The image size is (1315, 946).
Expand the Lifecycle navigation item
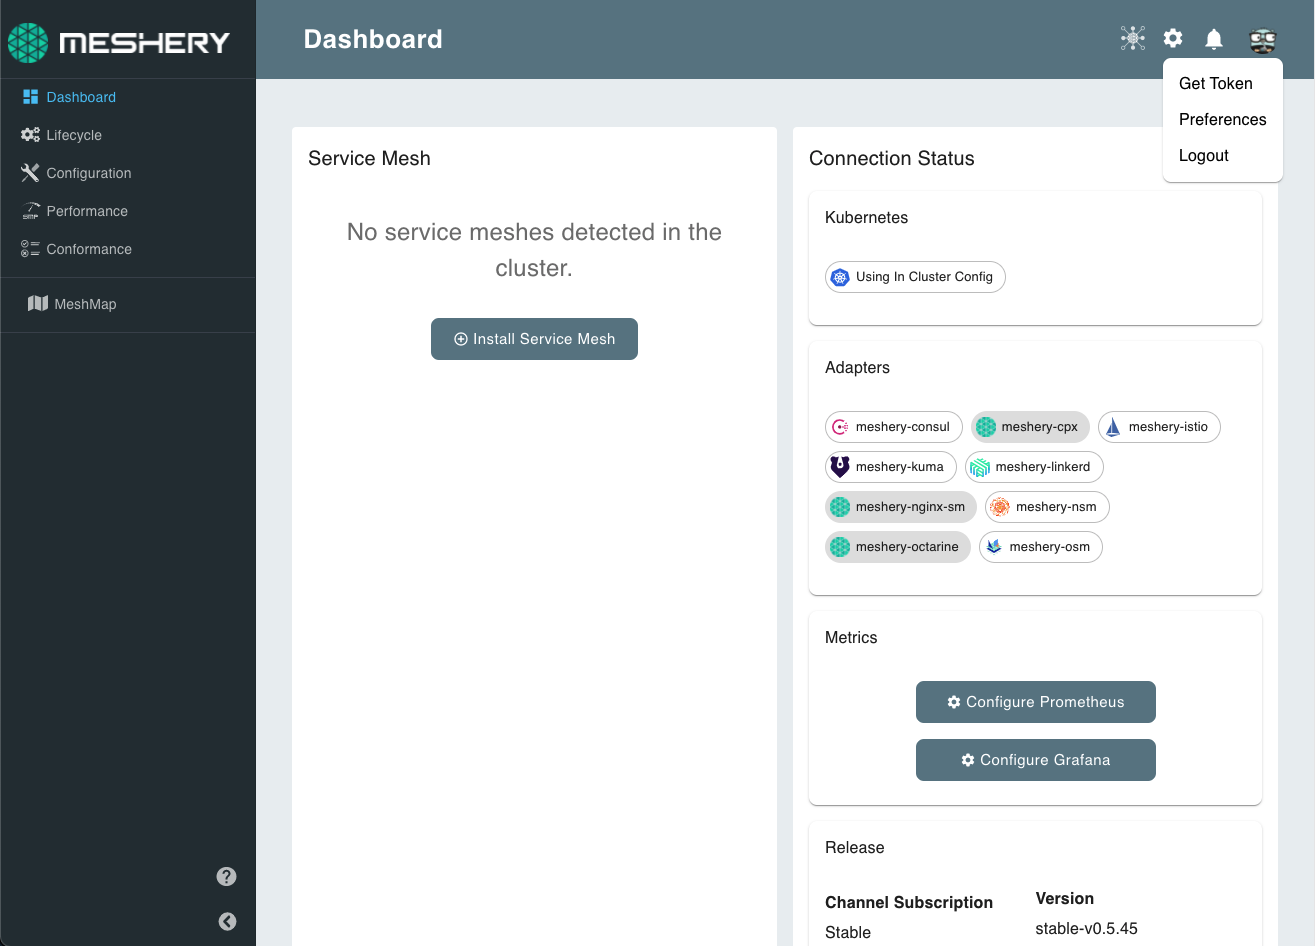pos(74,135)
